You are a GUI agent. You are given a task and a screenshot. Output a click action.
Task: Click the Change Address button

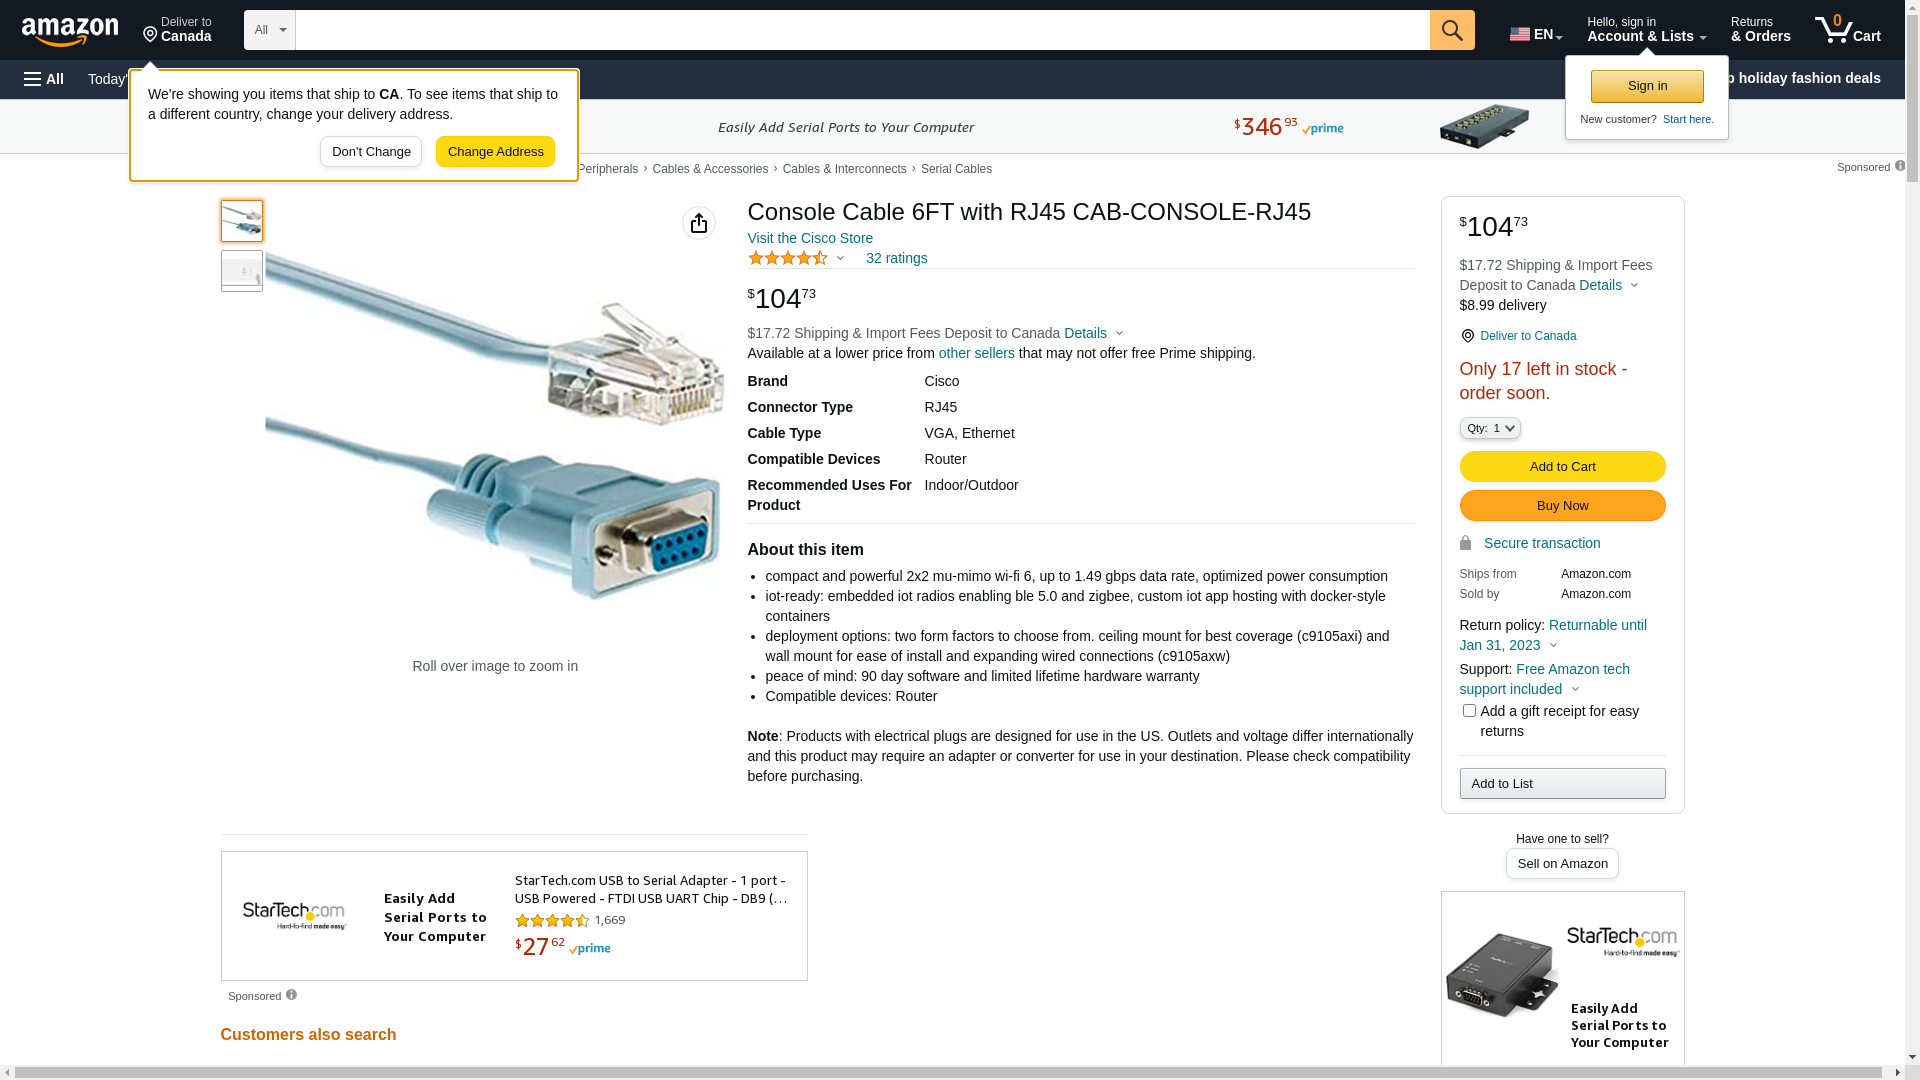[x=495, y=152]
